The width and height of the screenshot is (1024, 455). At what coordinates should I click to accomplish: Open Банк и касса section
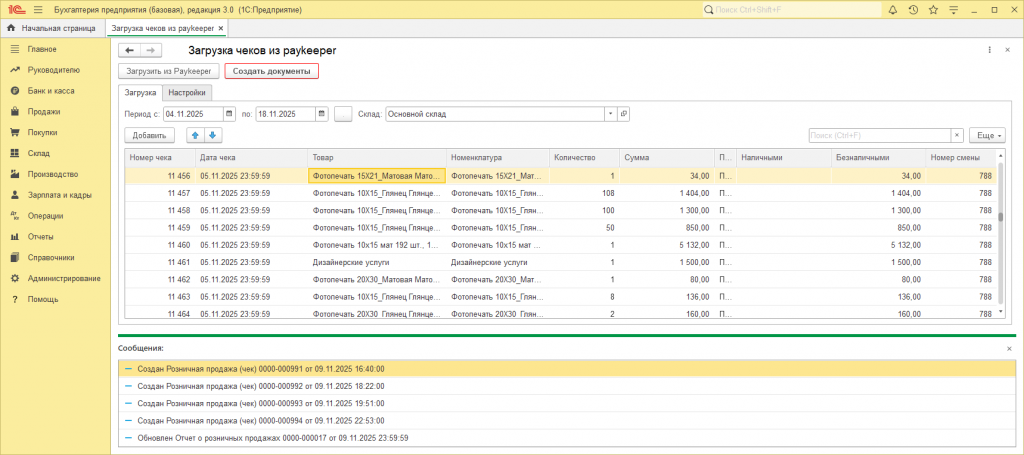pos(51,91)
